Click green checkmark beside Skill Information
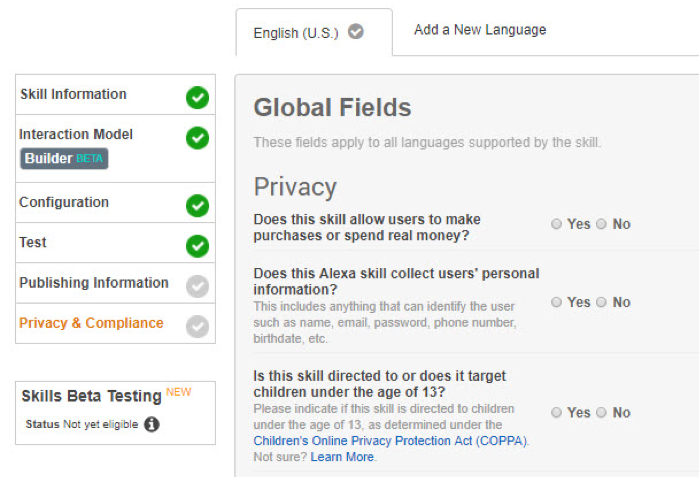The width and height of the screenshot is (699, 477). (x=197, y=97)
